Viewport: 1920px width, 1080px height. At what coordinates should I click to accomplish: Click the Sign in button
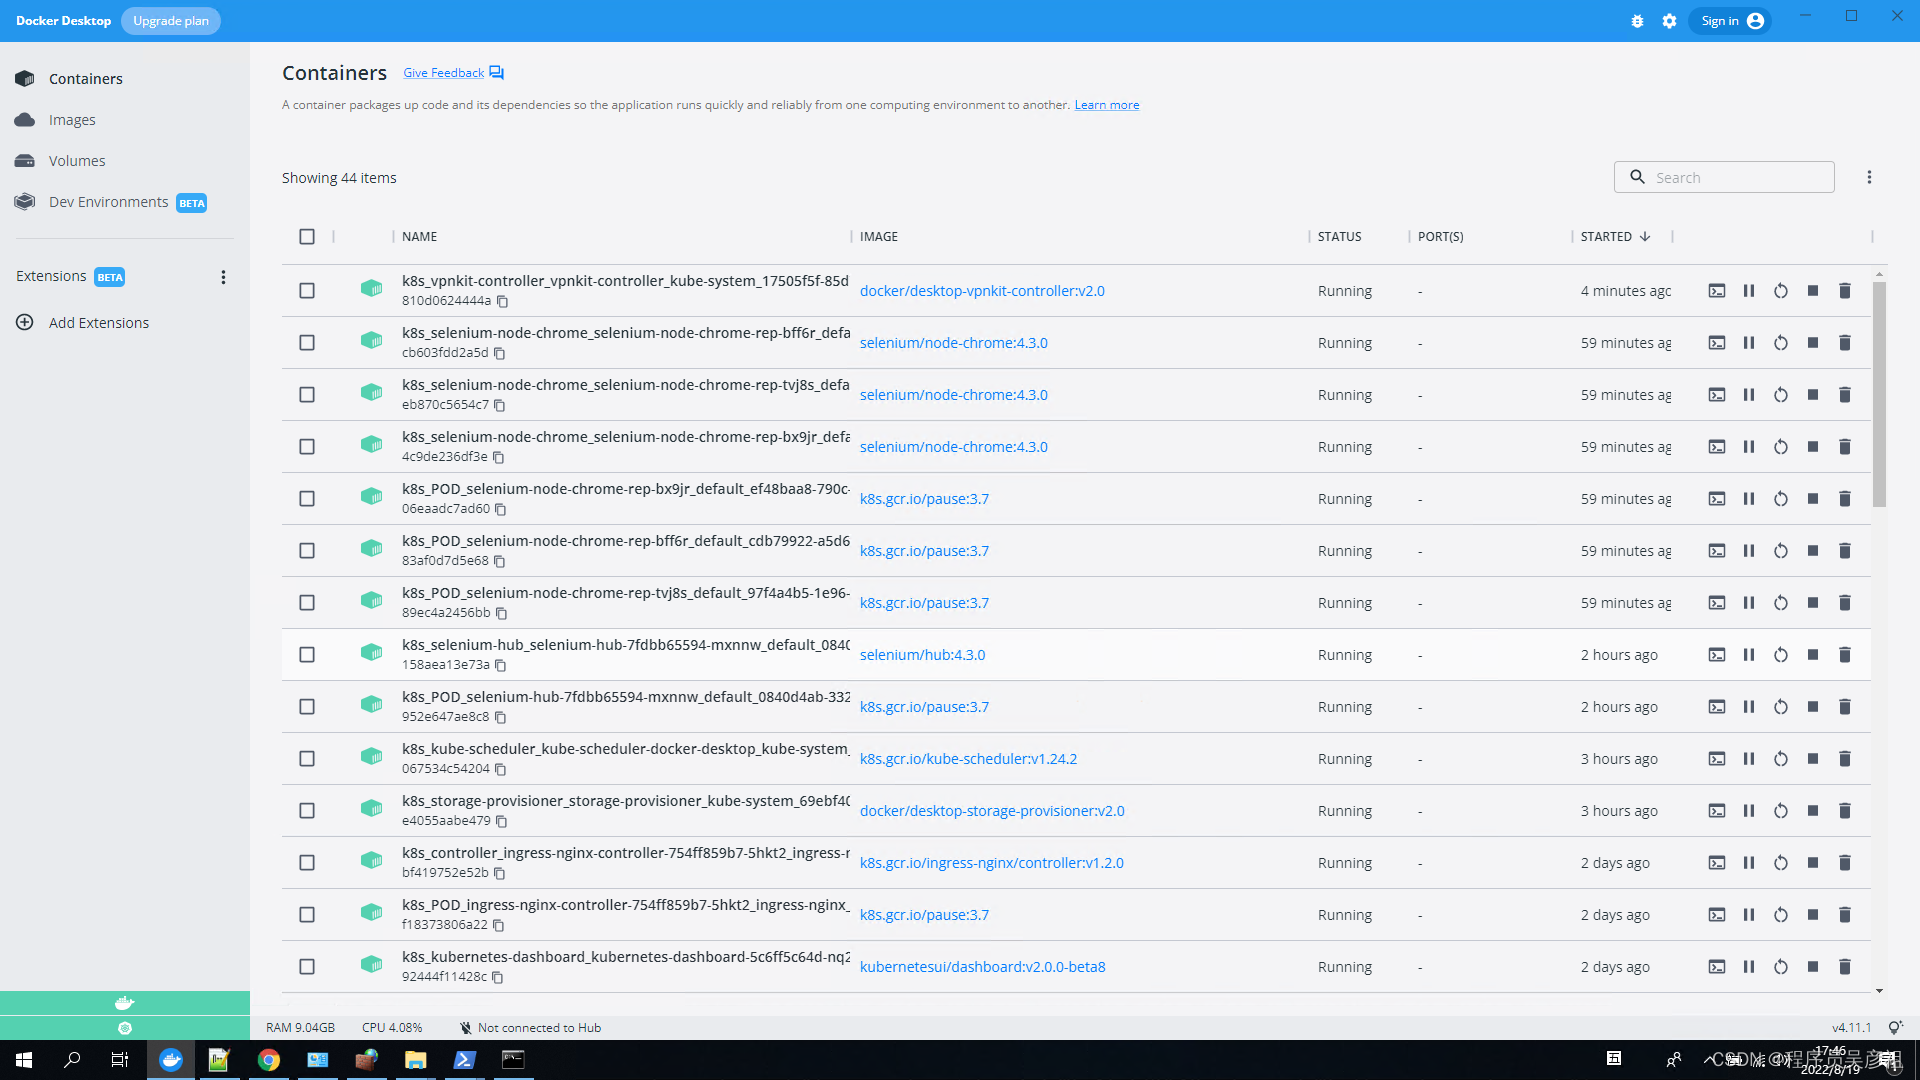(1730, 21)
